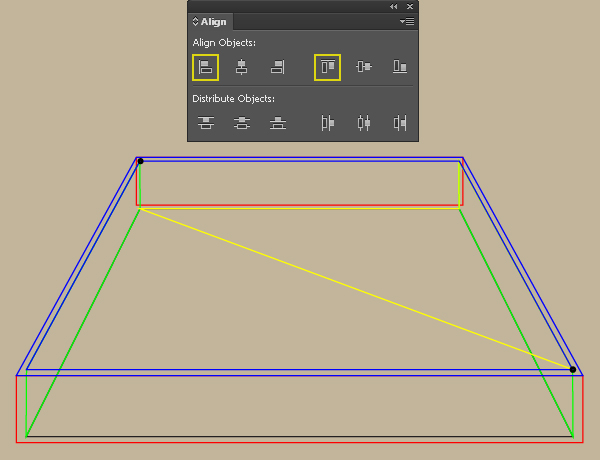Click the Vertical Align Center icon
This screenshot has height=460, width=600.
pyautogui.click(x=364, y=67)
